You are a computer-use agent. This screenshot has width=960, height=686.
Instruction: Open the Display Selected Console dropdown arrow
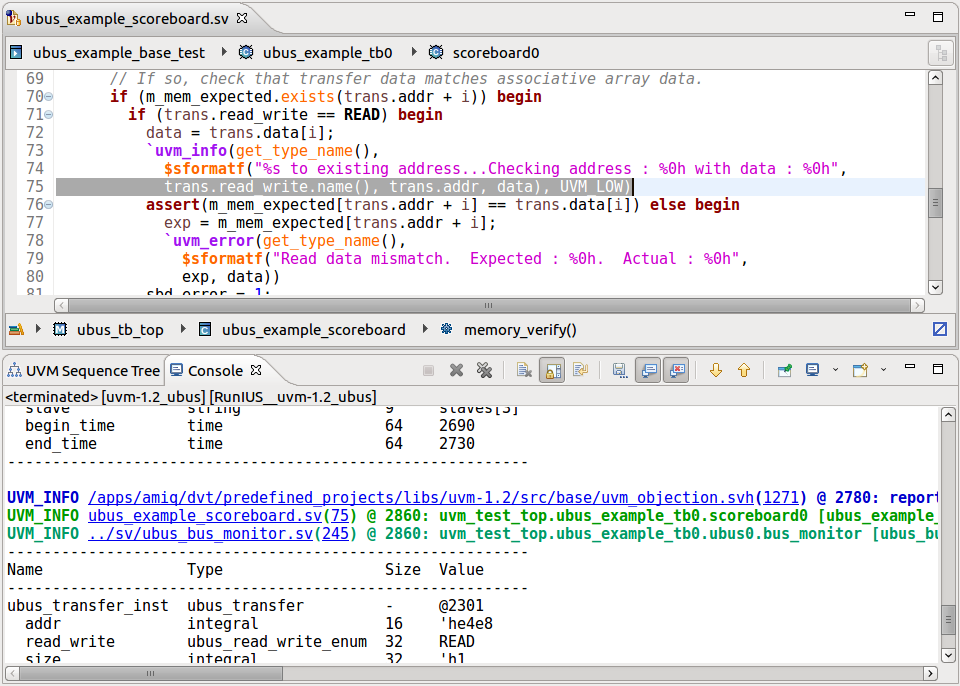(835, 370)
